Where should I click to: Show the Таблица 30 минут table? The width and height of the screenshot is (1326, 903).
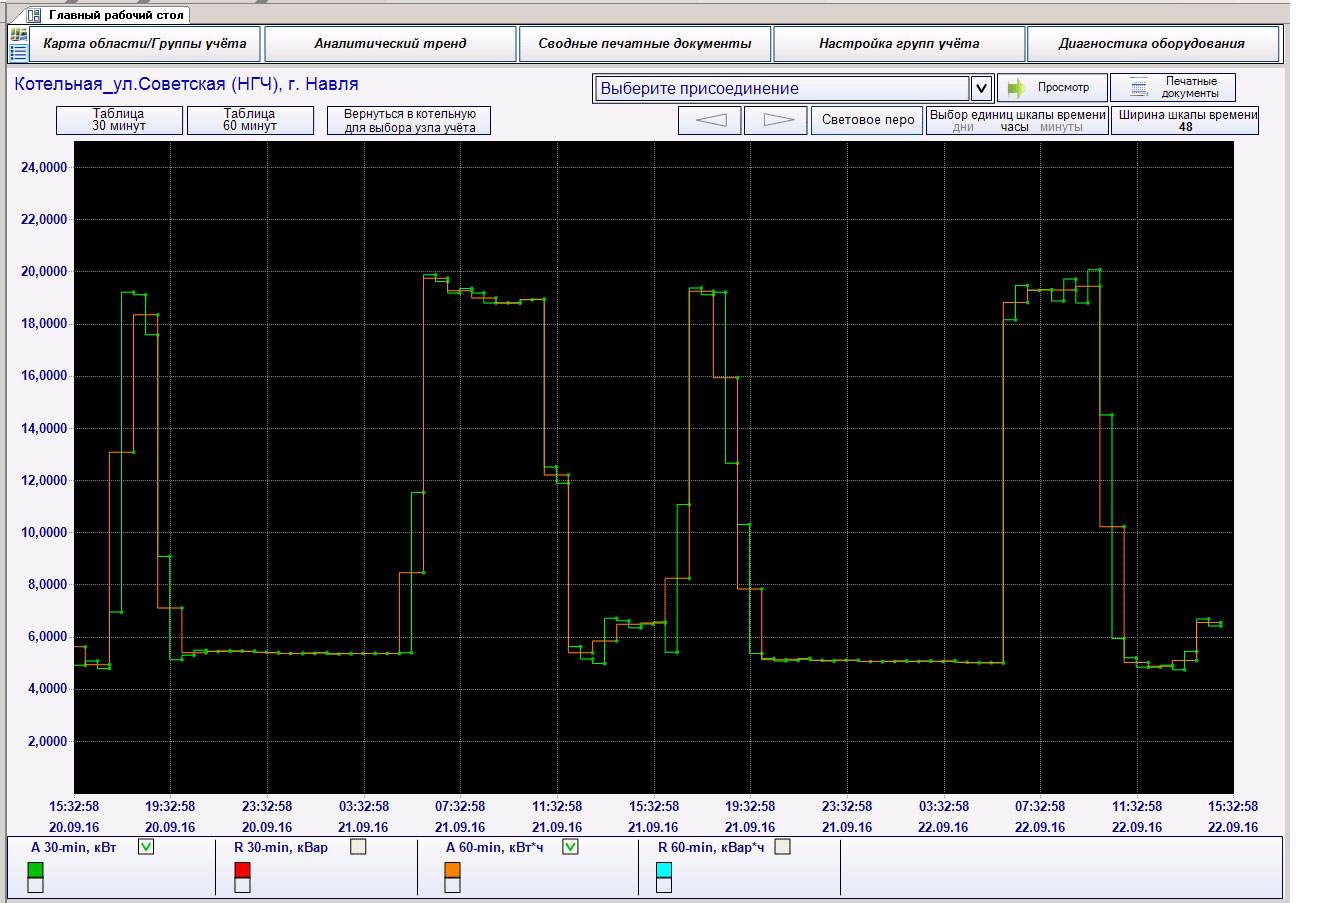(119, 120)
